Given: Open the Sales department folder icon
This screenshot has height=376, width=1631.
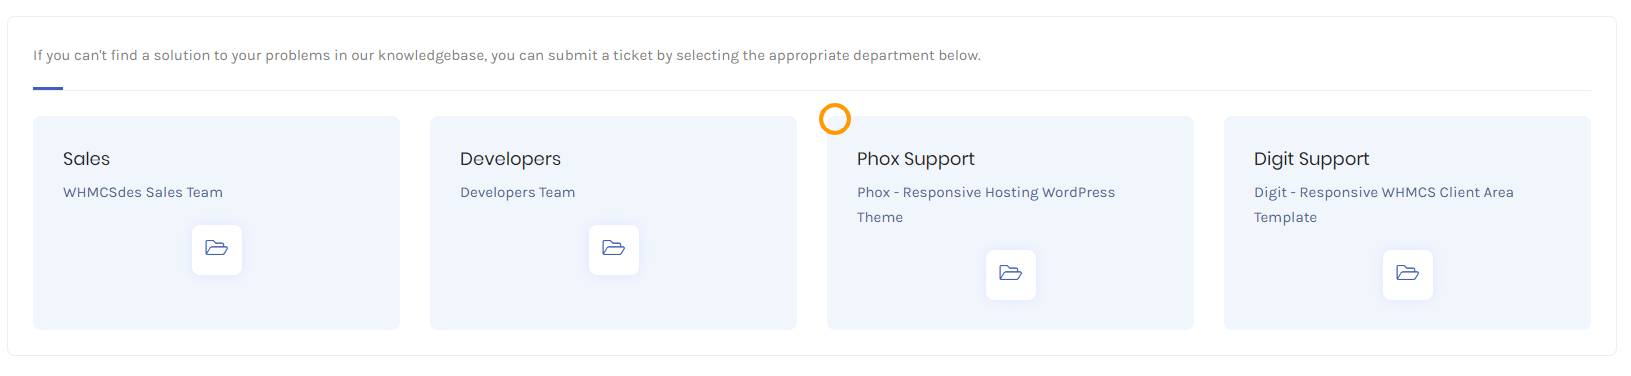Looking at the screenshot, I should click(x=217, y=249).
